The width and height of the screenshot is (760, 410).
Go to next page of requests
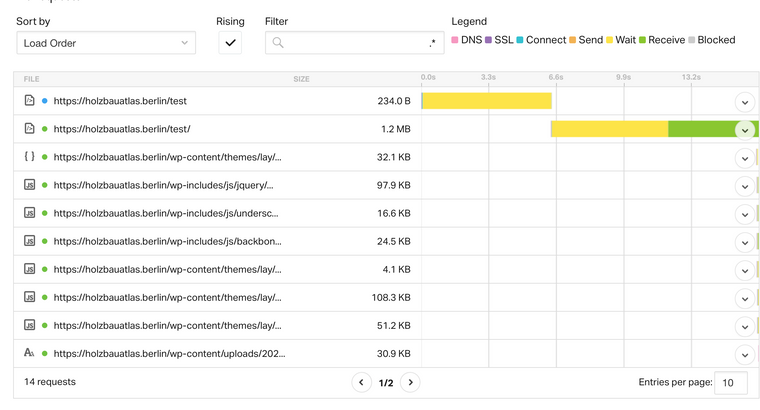point(410,382)
